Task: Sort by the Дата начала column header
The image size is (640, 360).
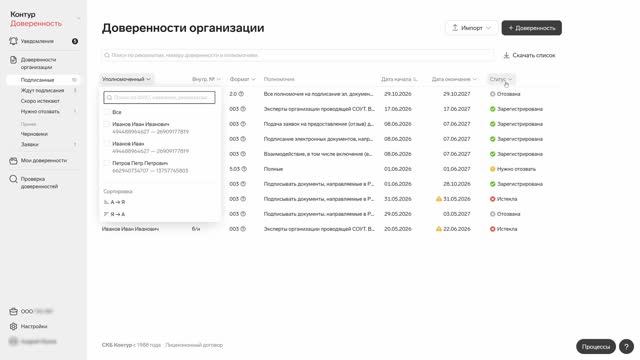Action: coord(399,79)
